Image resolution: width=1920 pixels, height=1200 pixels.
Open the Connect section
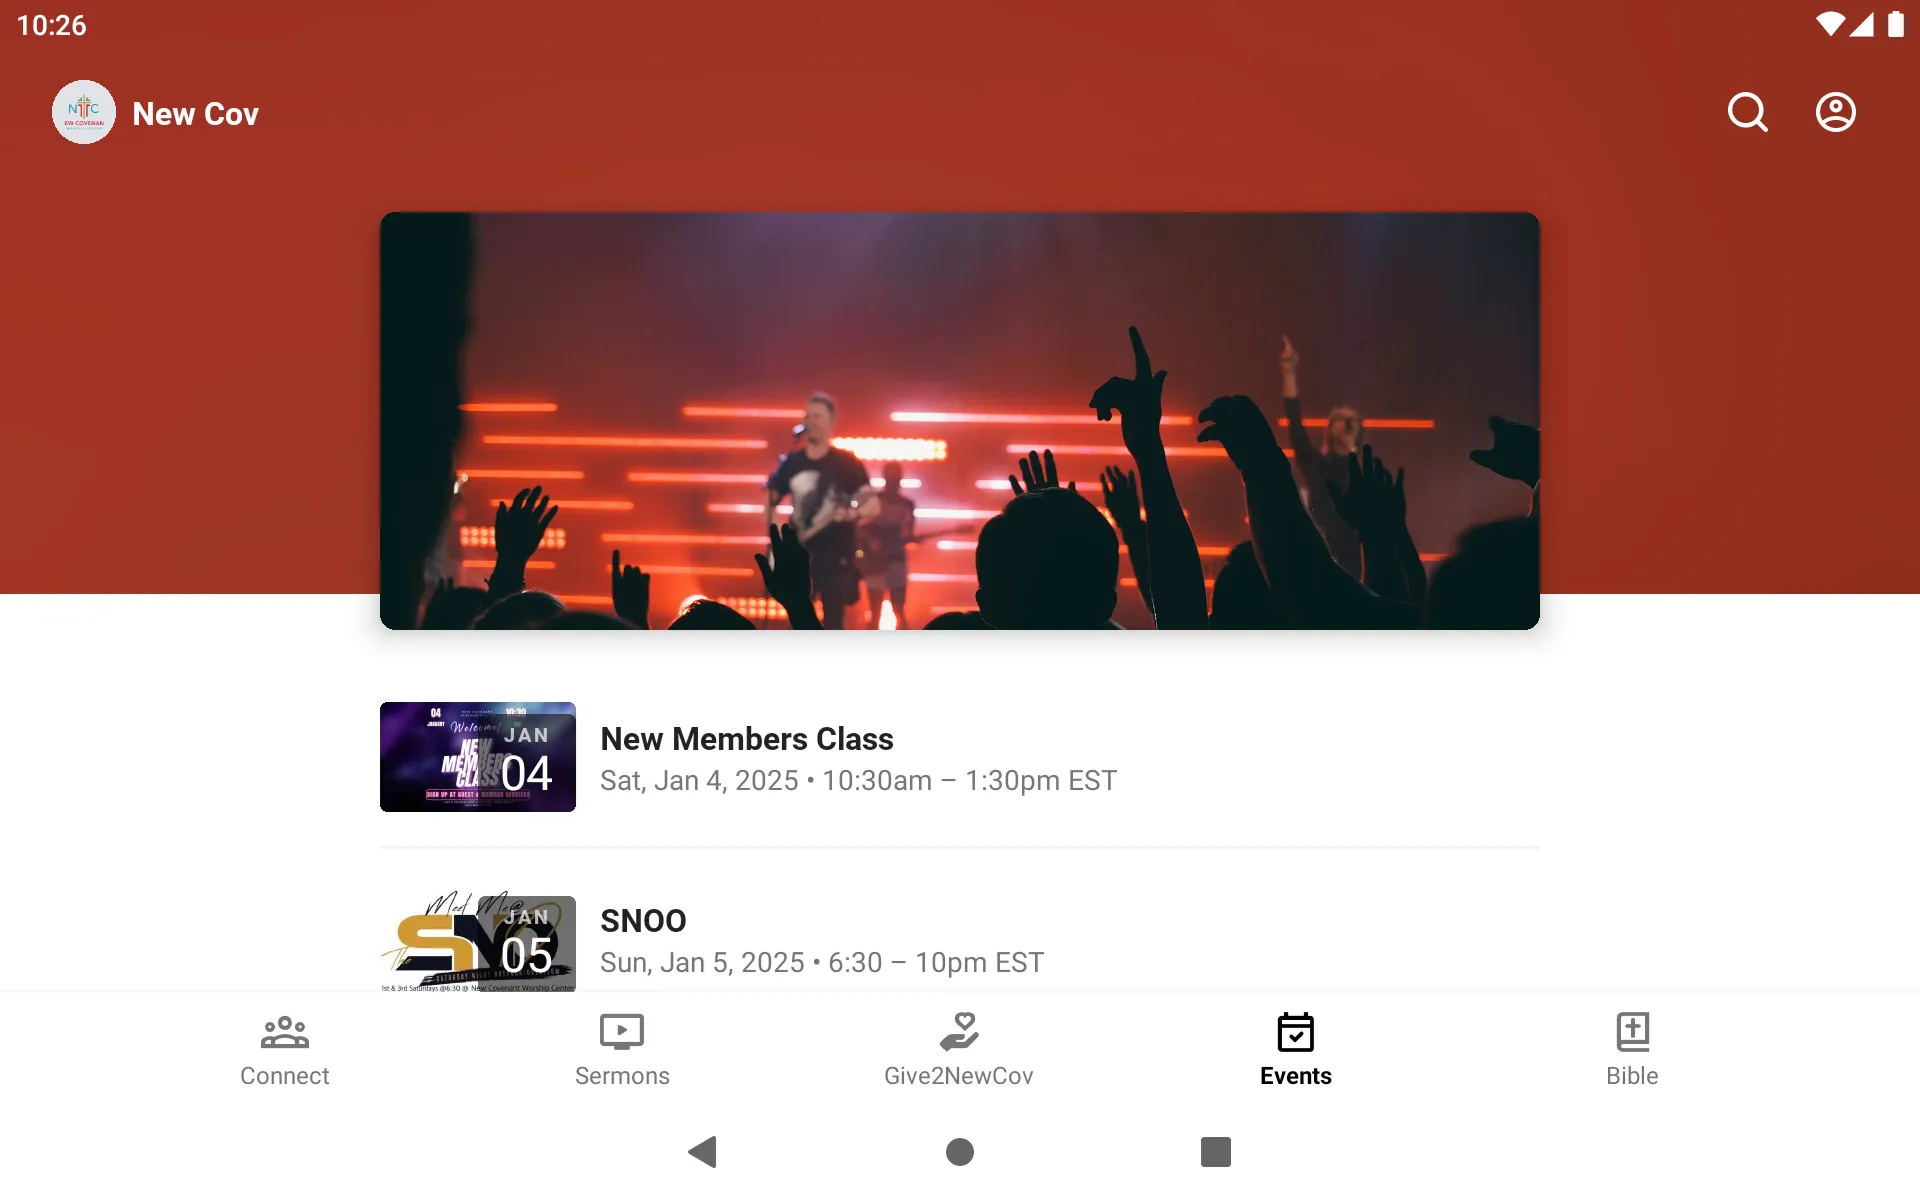[x=283, y=1048]
